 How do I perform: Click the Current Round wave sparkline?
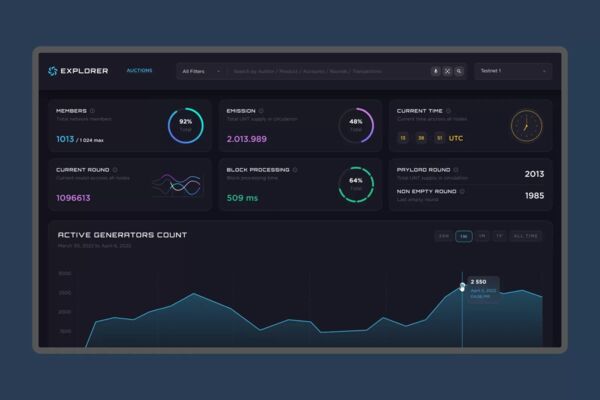(x=176, y=185)
